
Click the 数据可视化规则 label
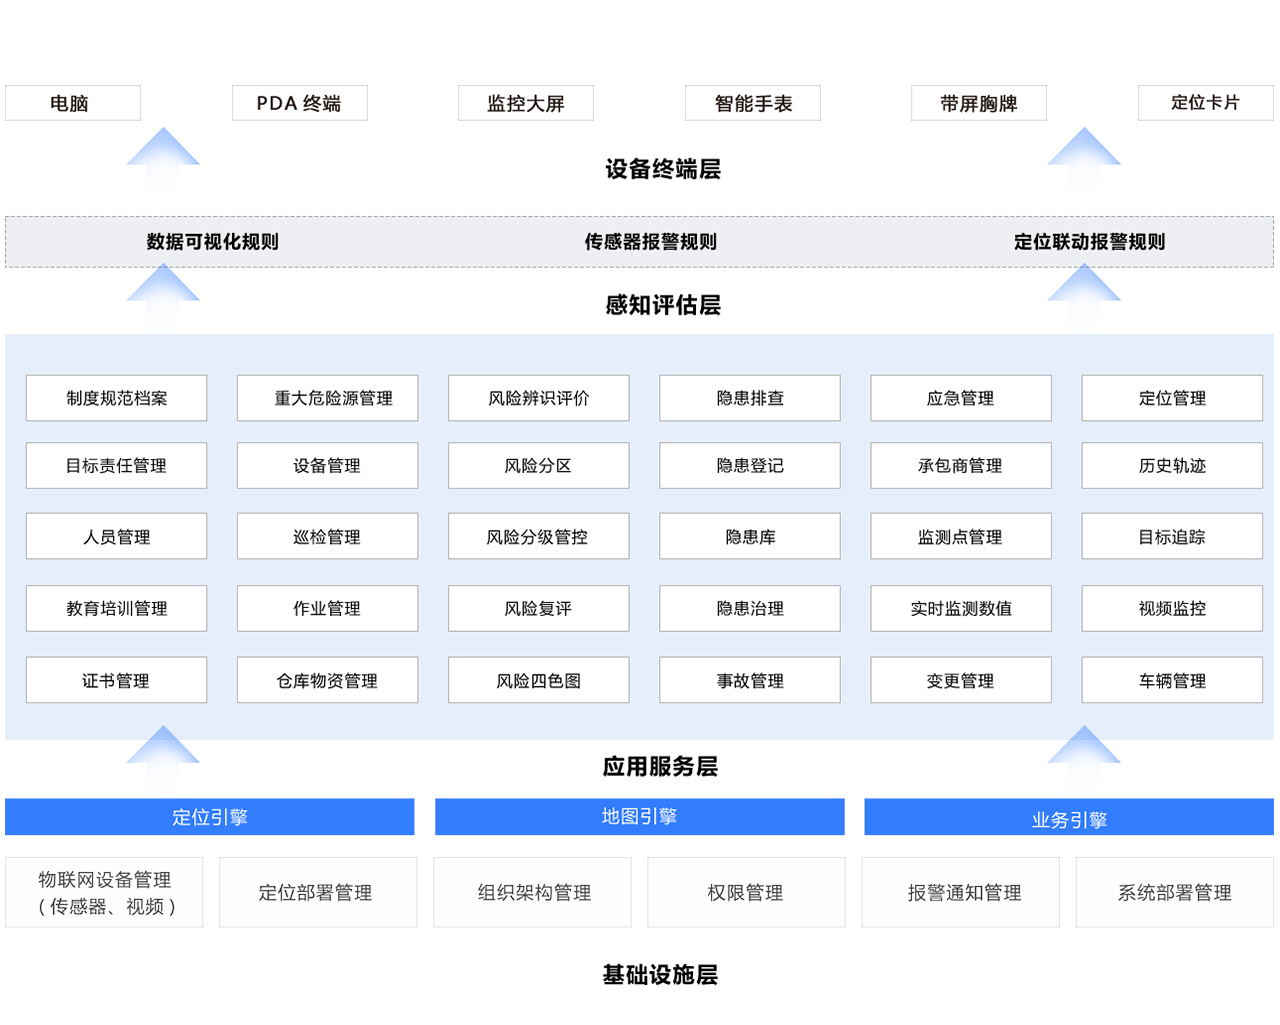tap(212, 242)
